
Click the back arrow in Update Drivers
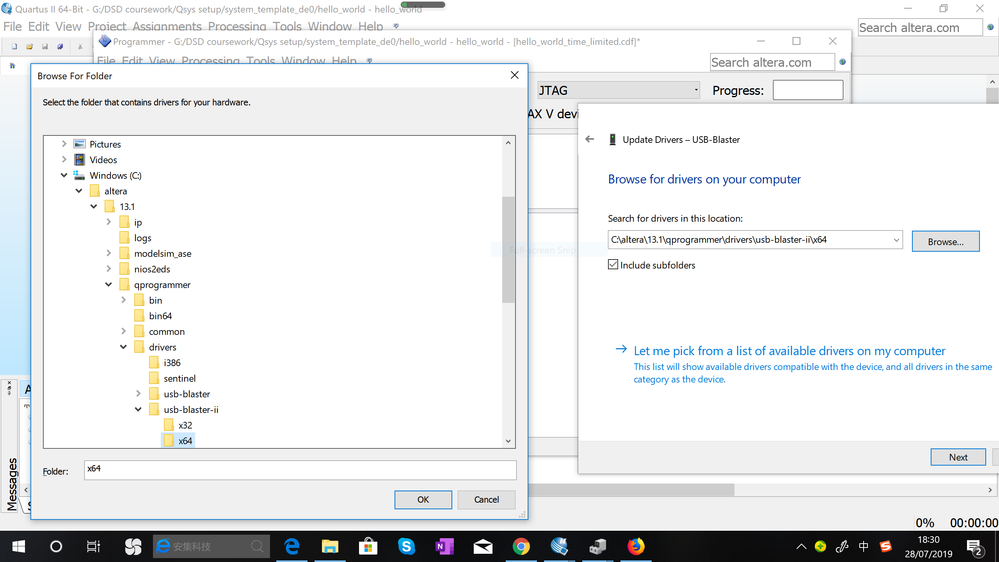[590, 139]
